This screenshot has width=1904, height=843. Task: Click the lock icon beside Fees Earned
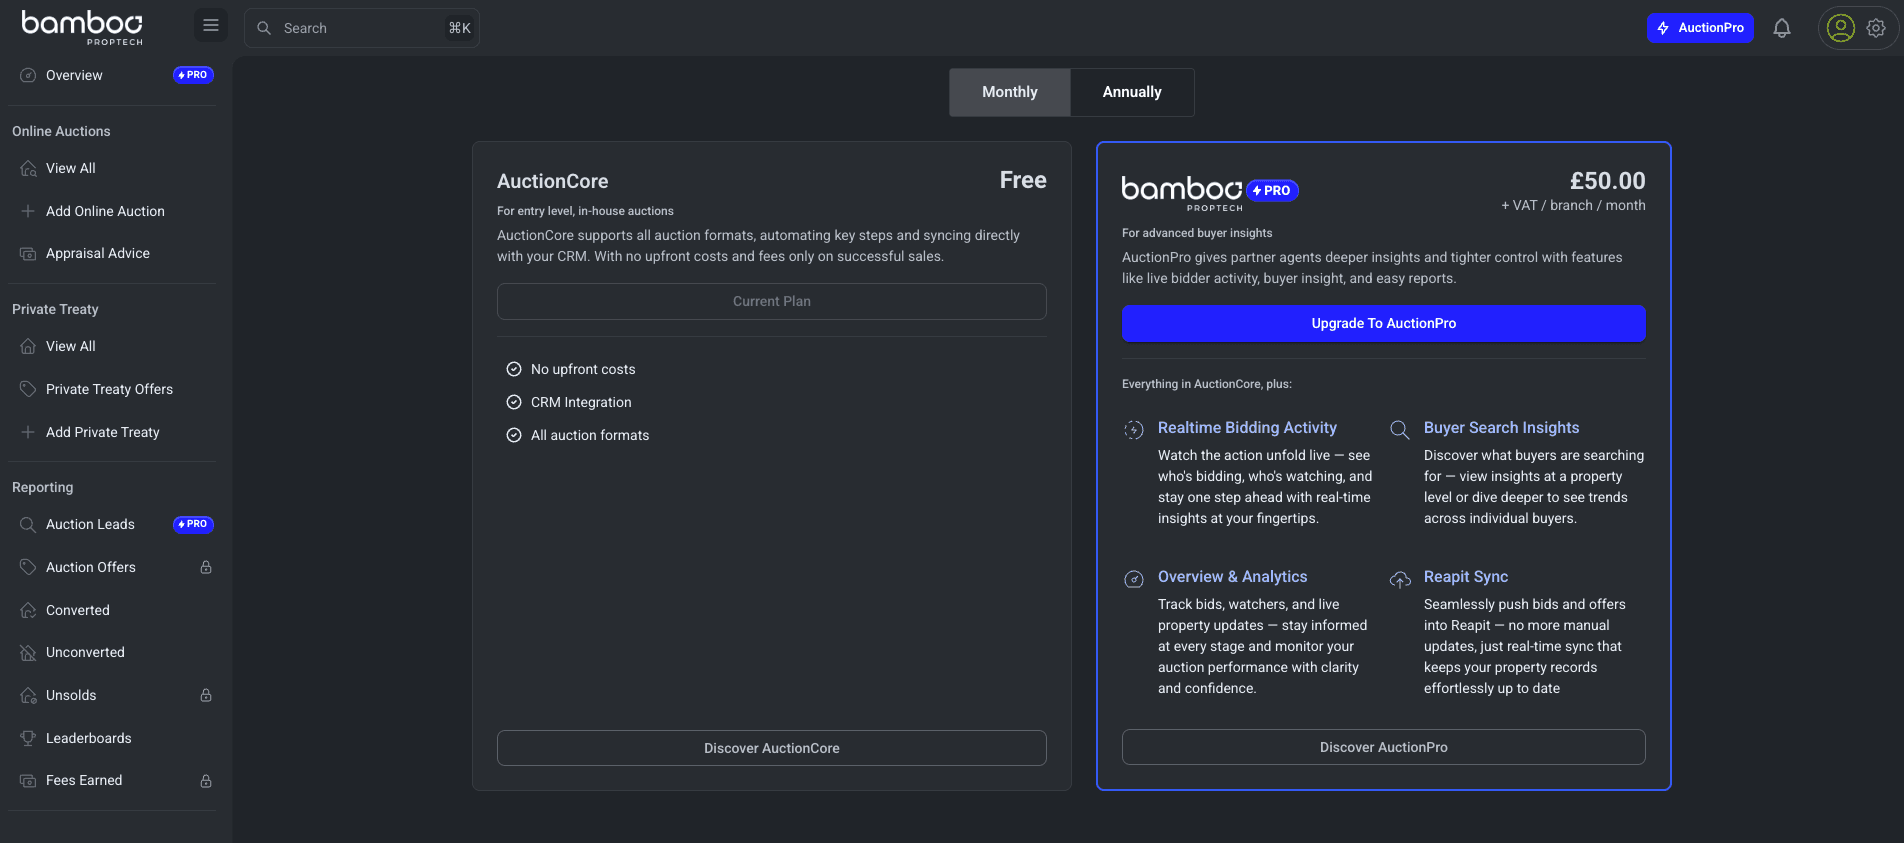pyautogui.click(x=206, y=781)
